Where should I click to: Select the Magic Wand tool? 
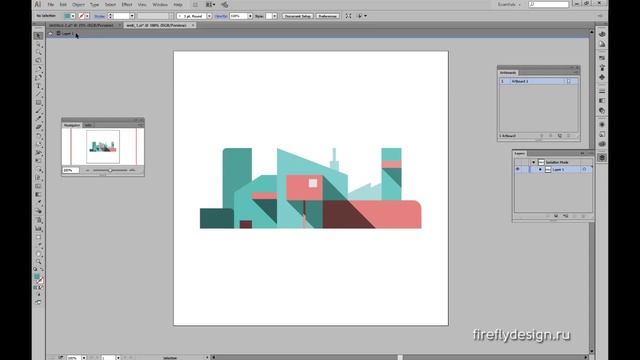(x=38, y=52)
